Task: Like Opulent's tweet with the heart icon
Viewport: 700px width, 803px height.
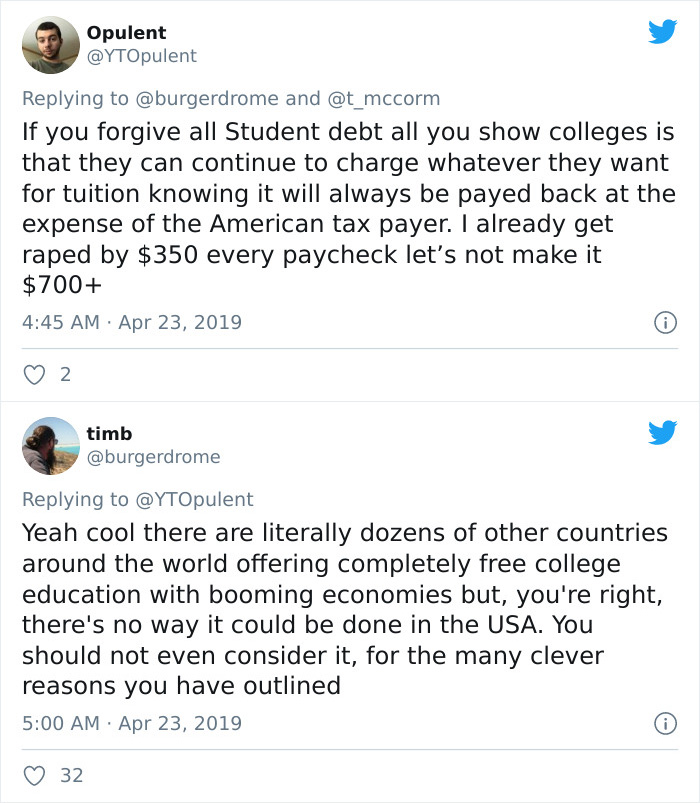Action: click(x=34, y=373)
